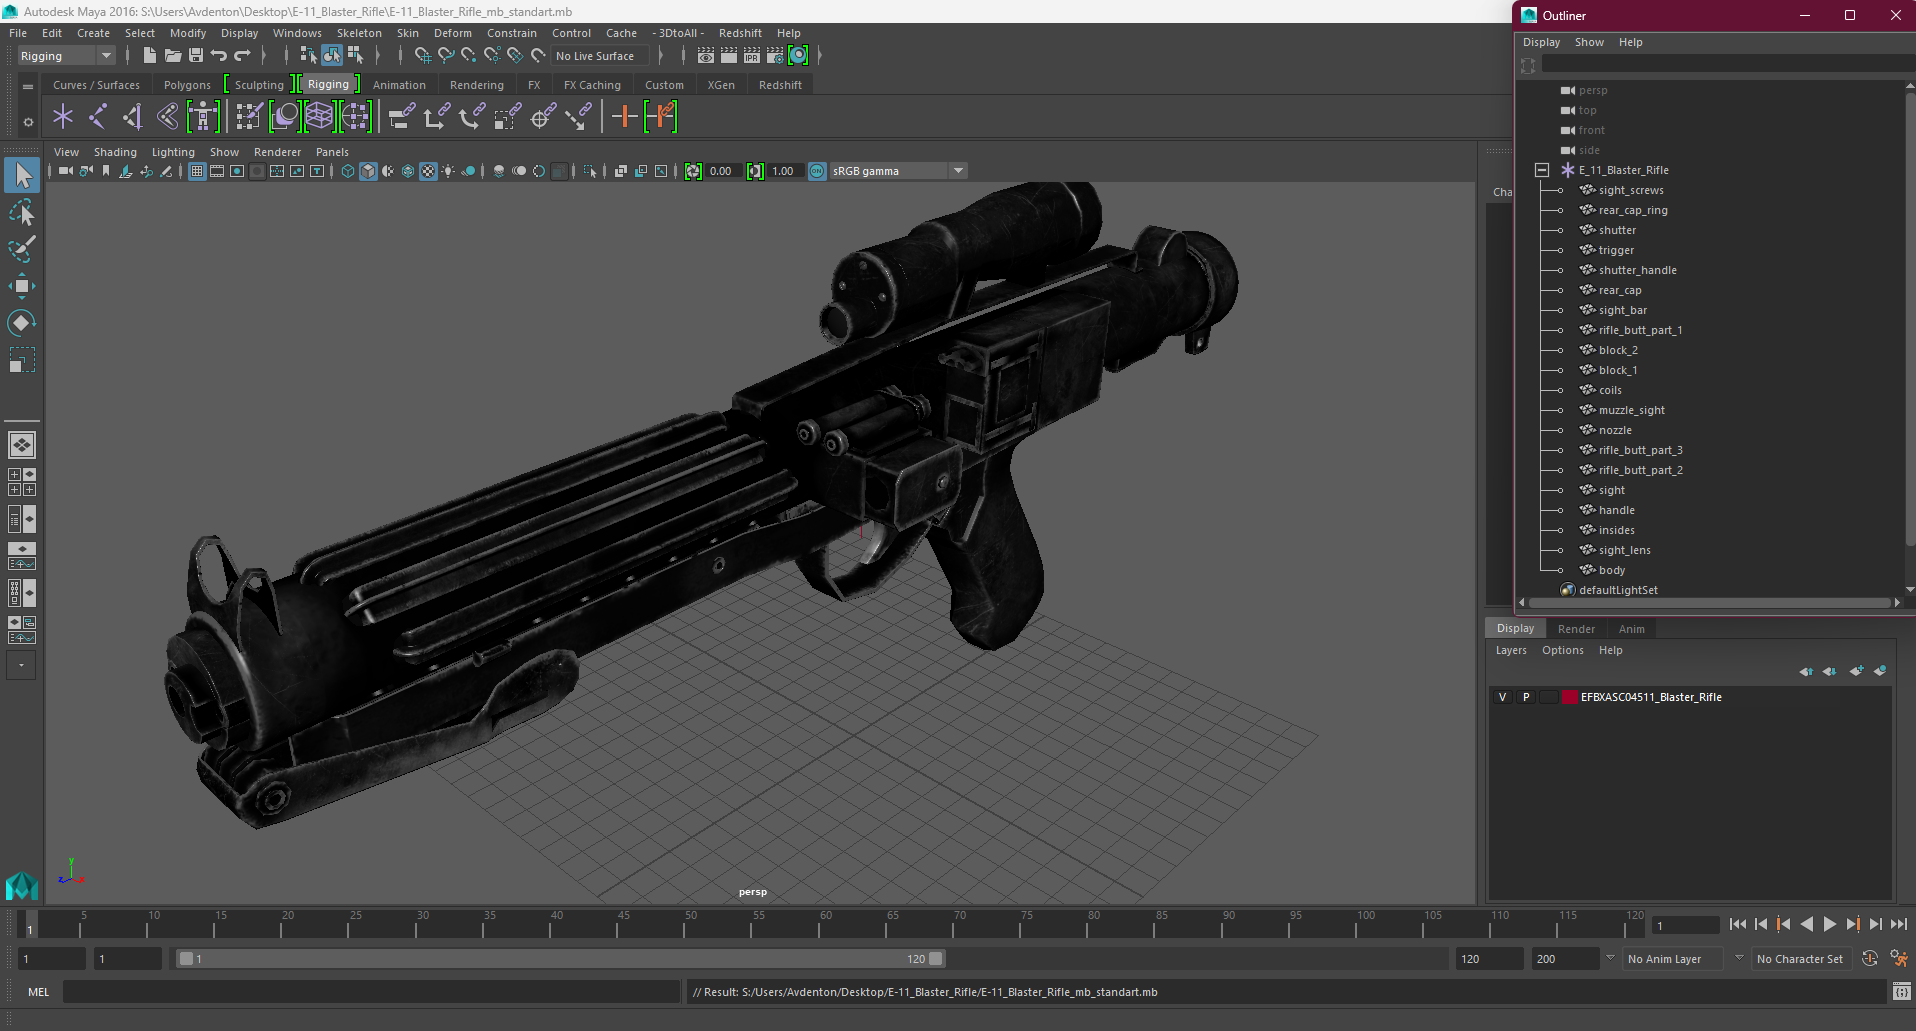Viewport: 1916px width, 1031px height.
Task: Apply the Create Lattice shelf tool
Action: pyautogui.click(x=319, y=117)
